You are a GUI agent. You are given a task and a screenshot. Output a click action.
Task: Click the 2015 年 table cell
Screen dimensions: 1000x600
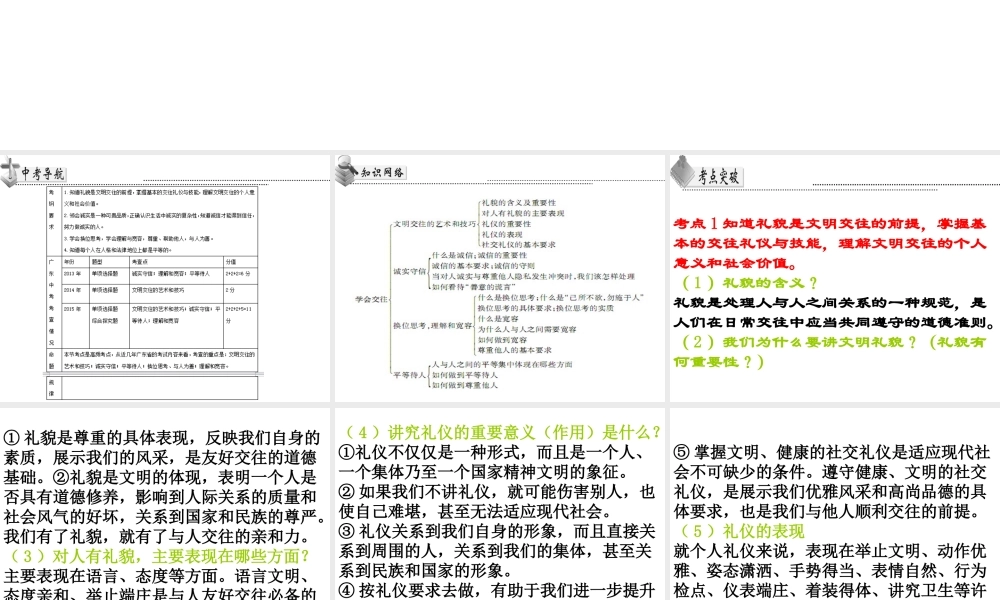pyautogui.click(x=75, y=324)
